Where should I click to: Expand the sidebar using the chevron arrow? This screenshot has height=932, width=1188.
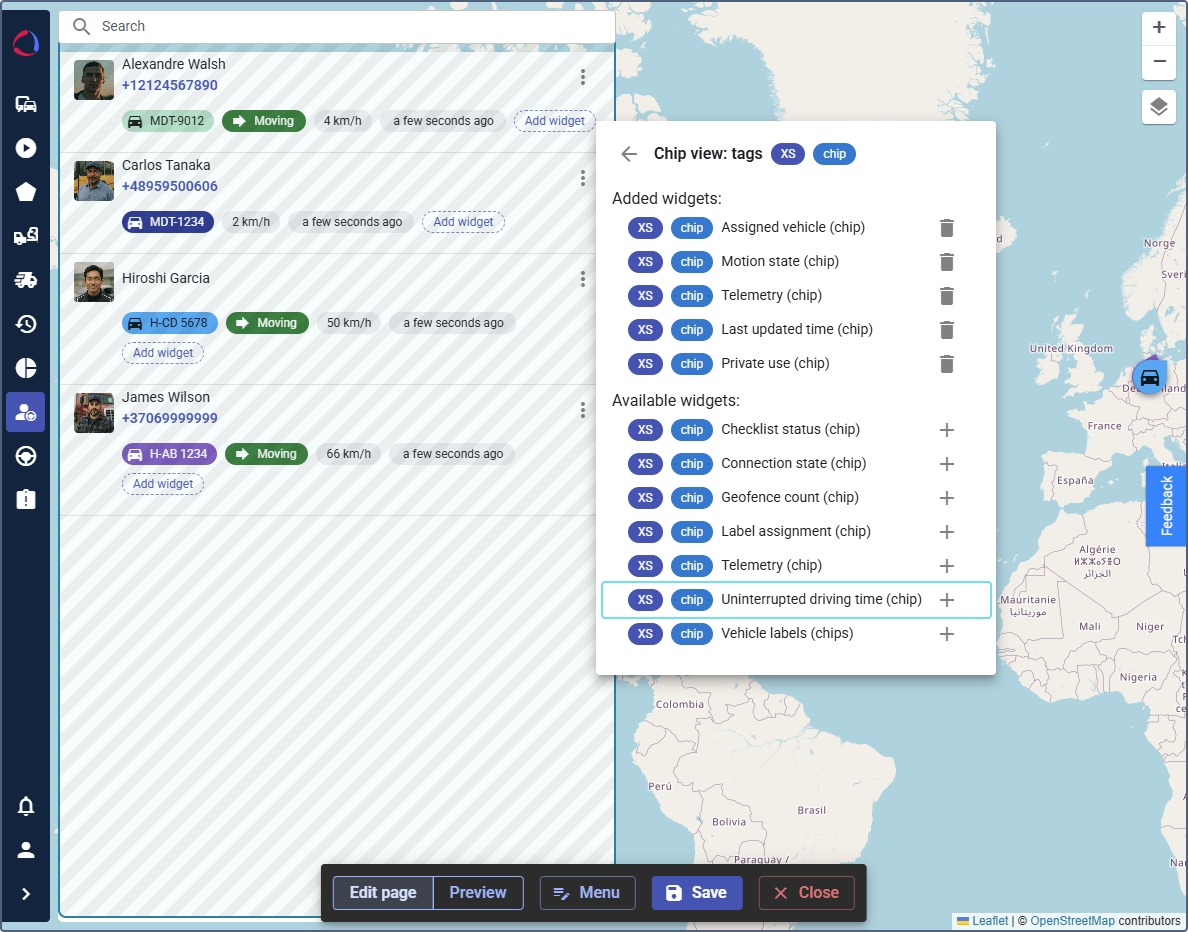click(26, 895)
